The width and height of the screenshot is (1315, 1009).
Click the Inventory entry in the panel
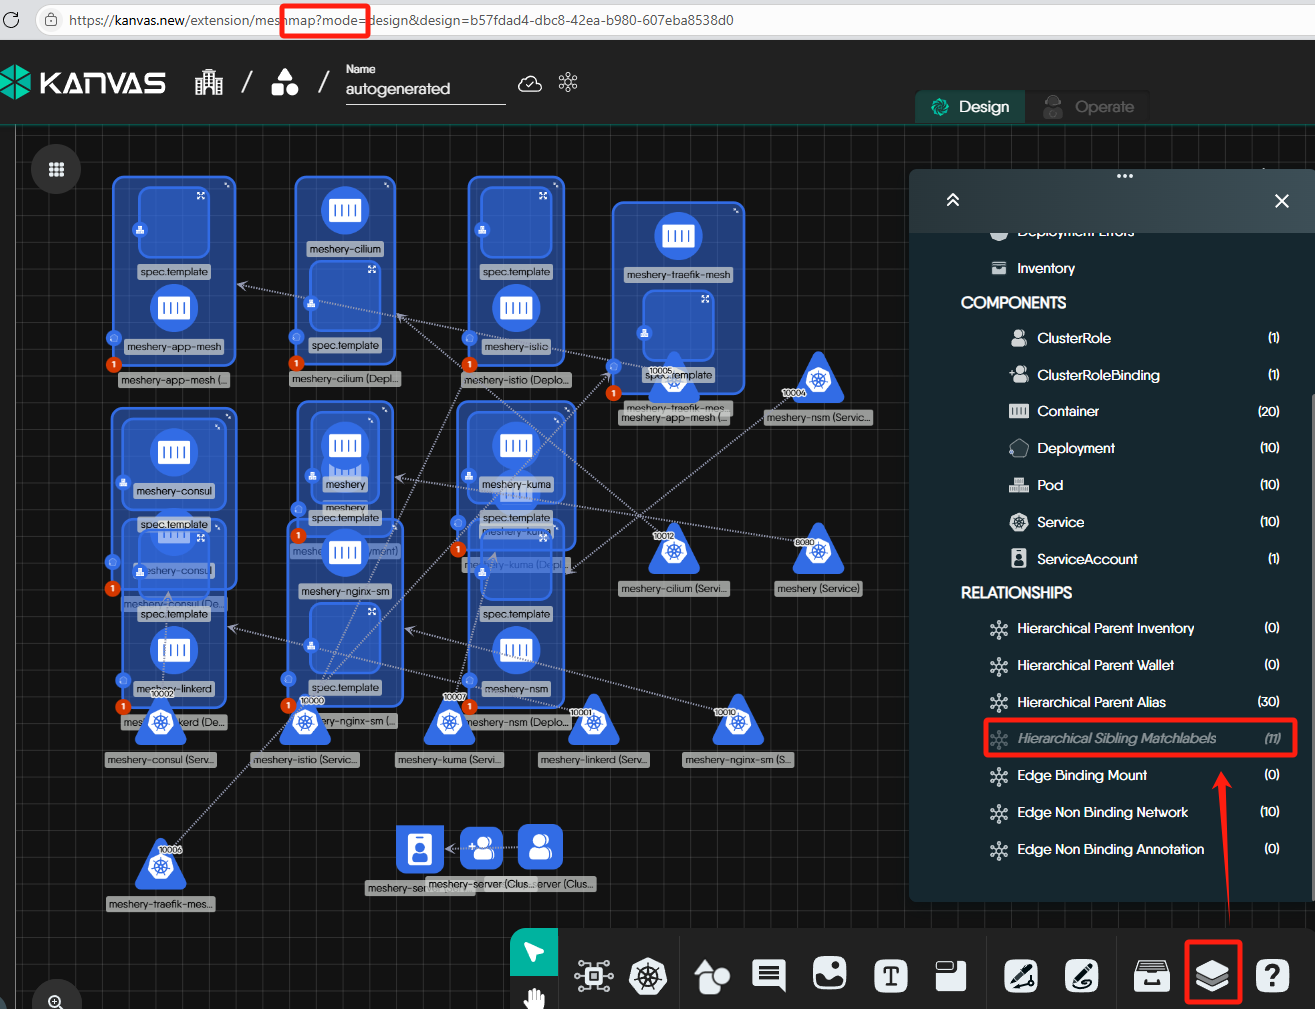click(x=1043, y=267)
